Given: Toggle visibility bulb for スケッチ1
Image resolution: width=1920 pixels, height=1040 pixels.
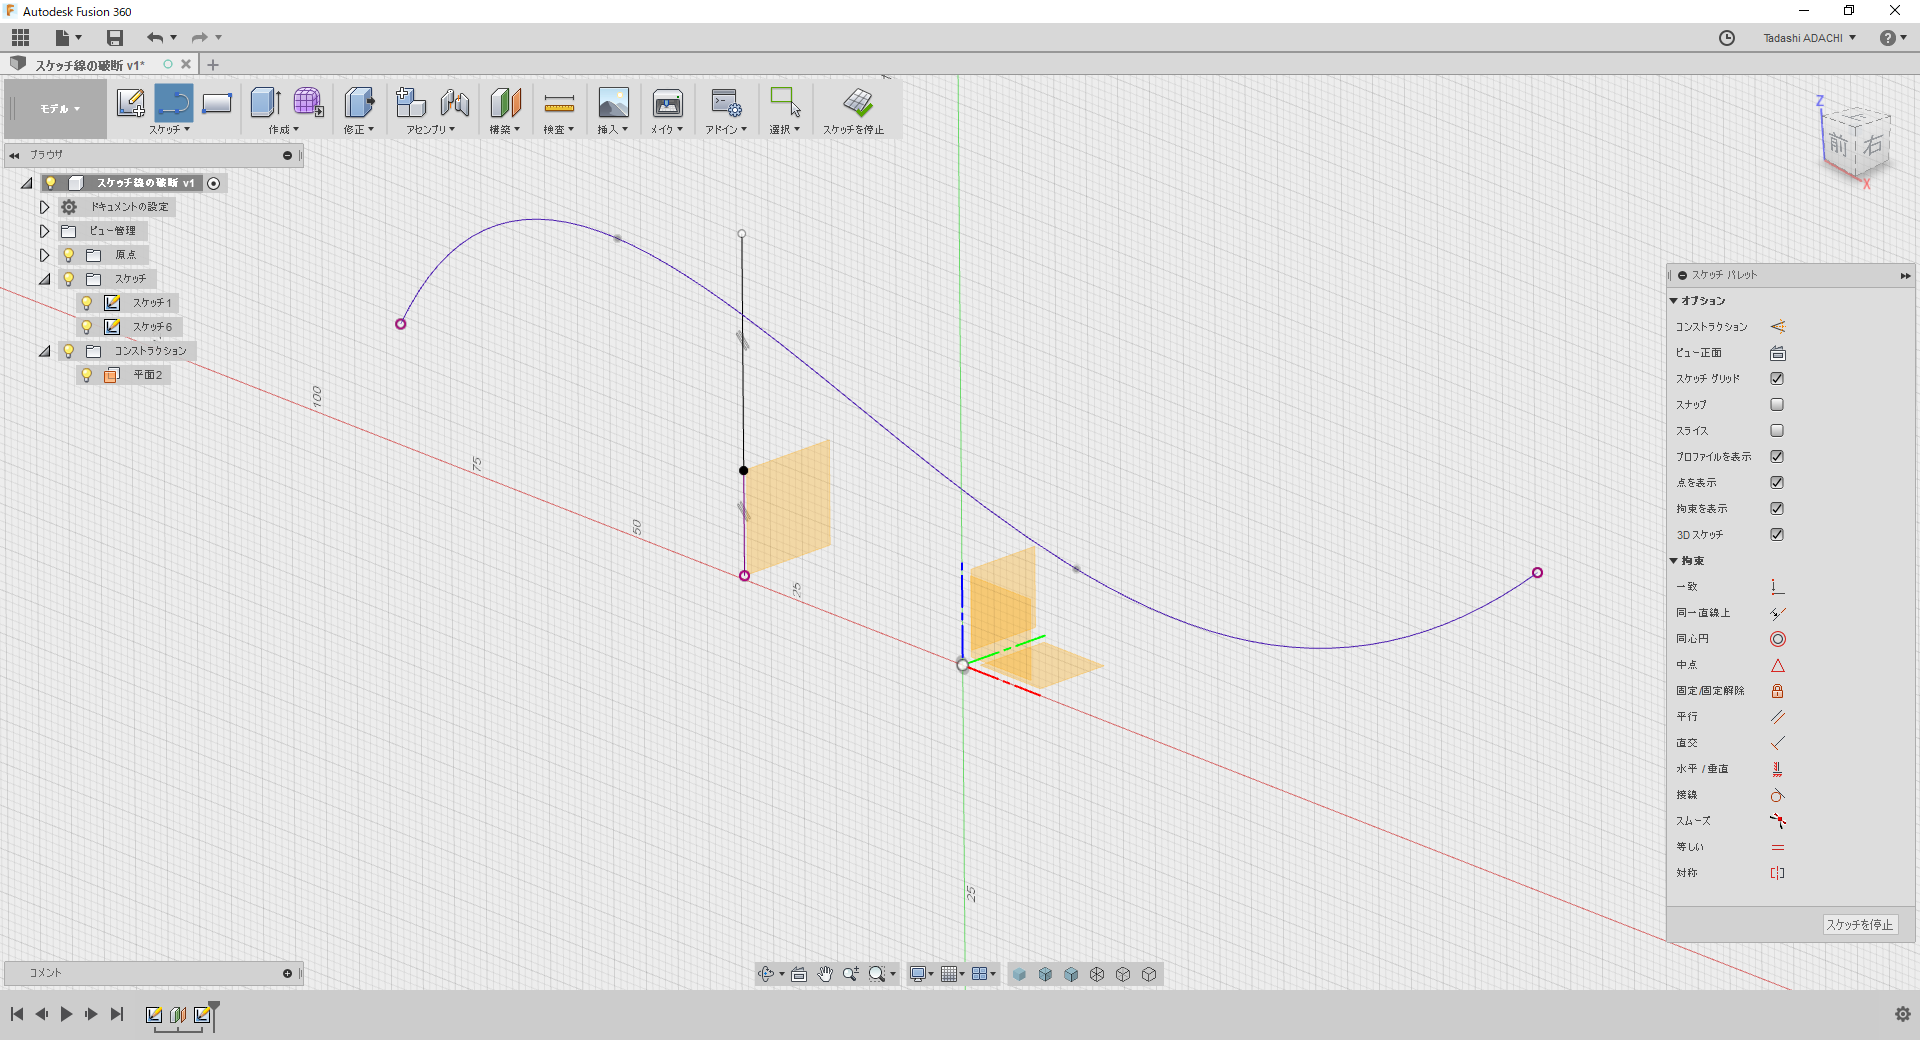Looking at the screenshot, I should coord(87,303).
